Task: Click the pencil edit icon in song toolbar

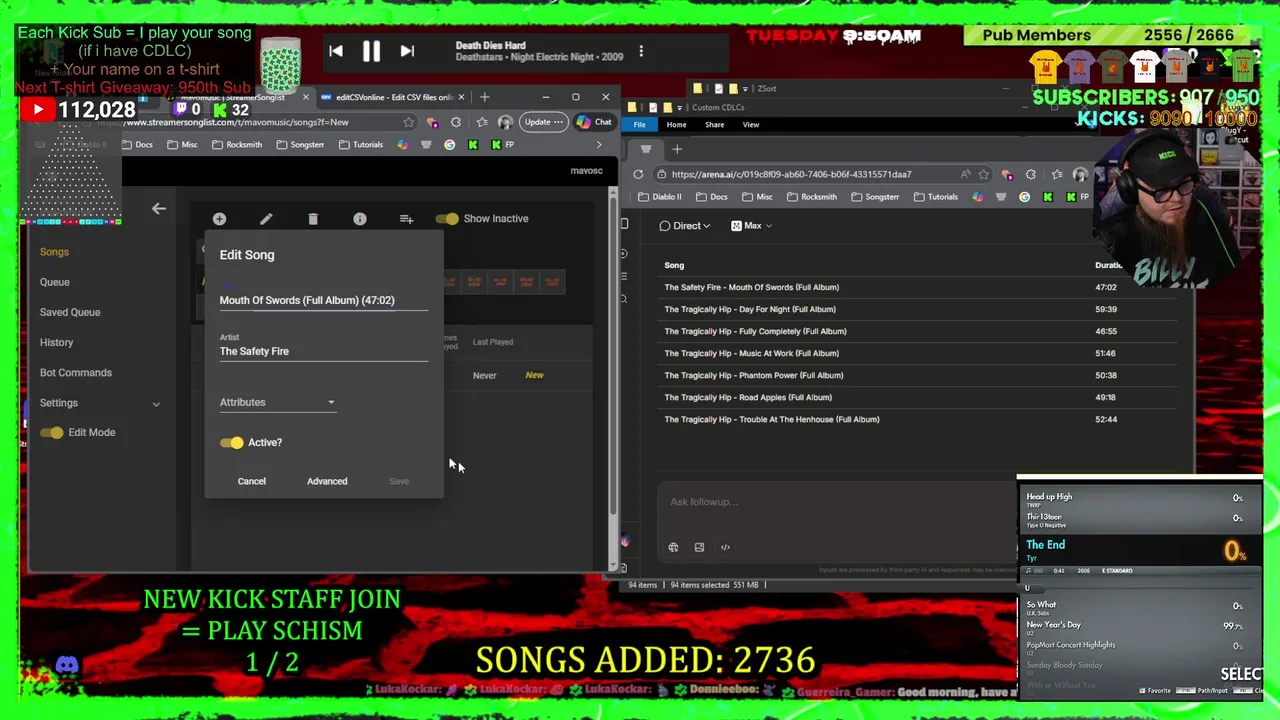Action: click(x=266, y=219)
